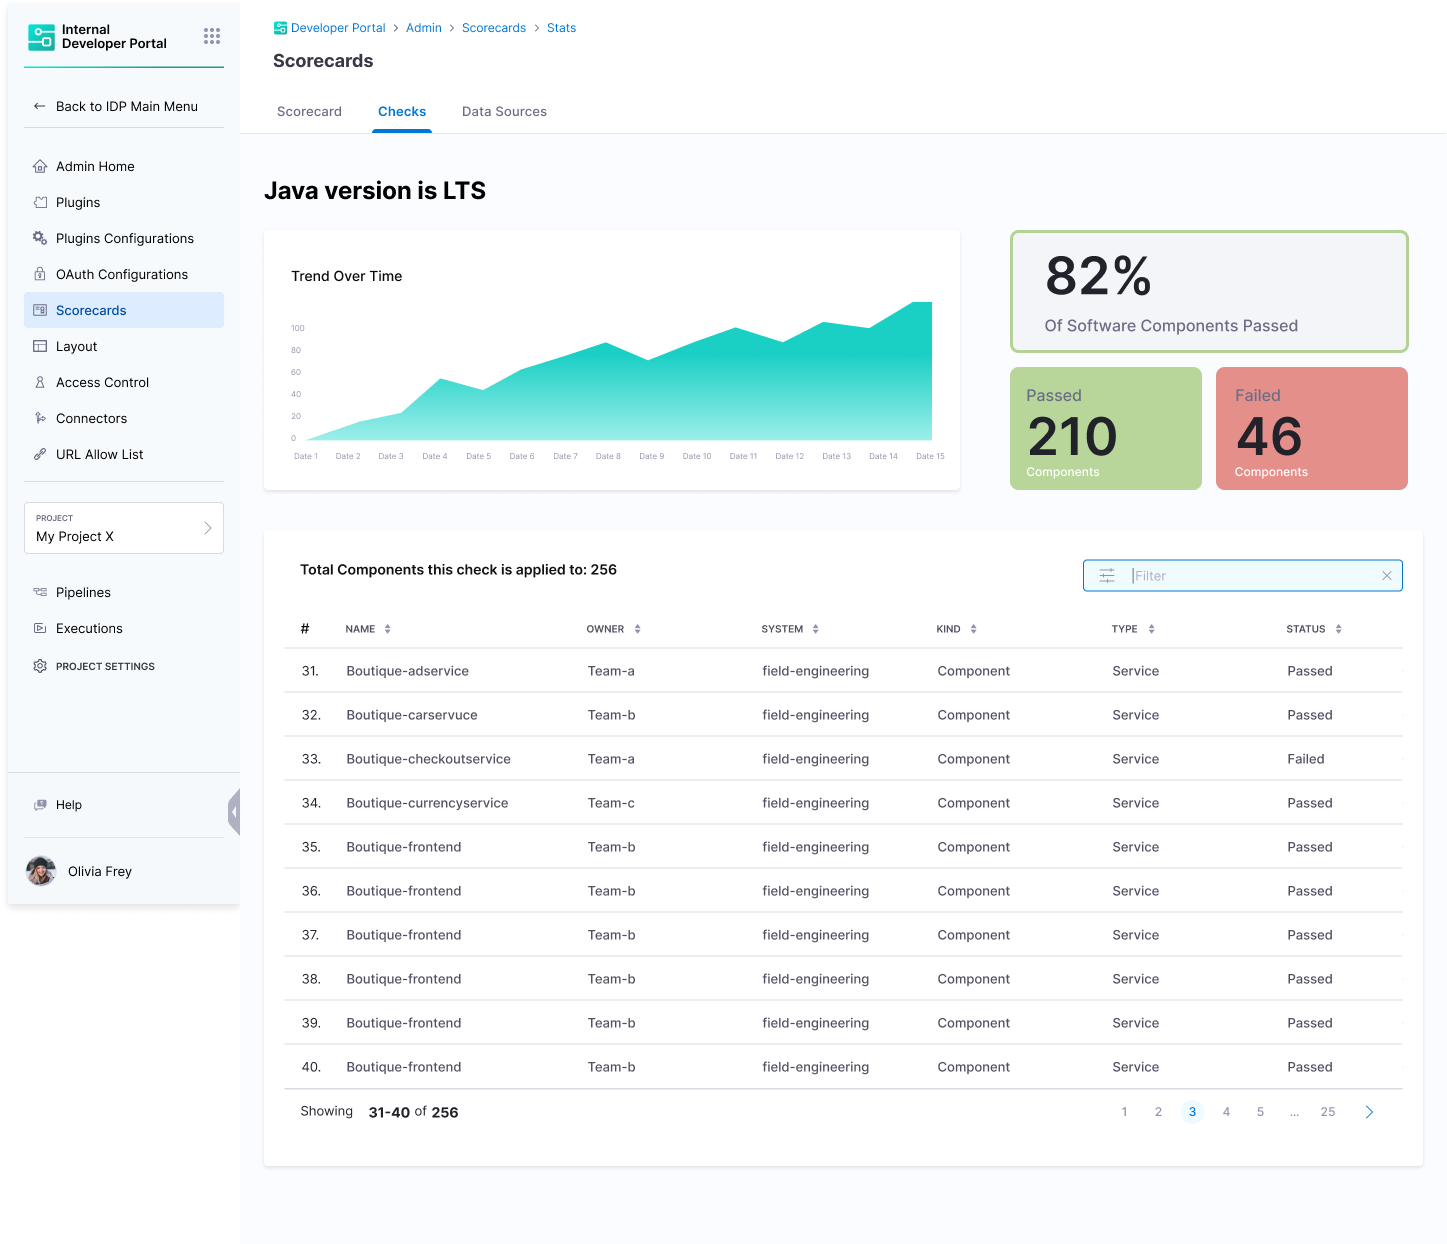Click into the Filter input field

click(x=1250, y=576)
